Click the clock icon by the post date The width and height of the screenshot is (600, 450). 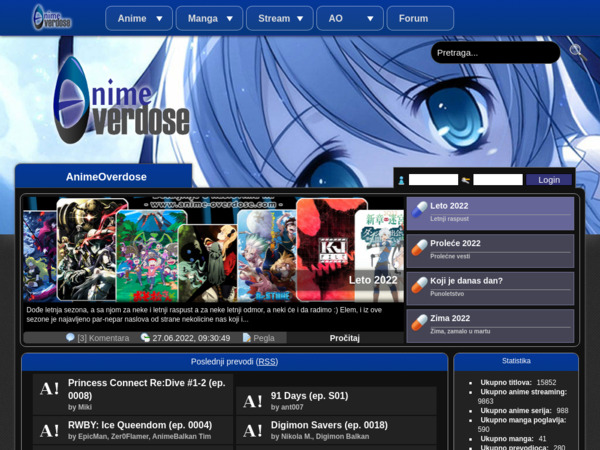pyautogui.click(x=145, y=338)
